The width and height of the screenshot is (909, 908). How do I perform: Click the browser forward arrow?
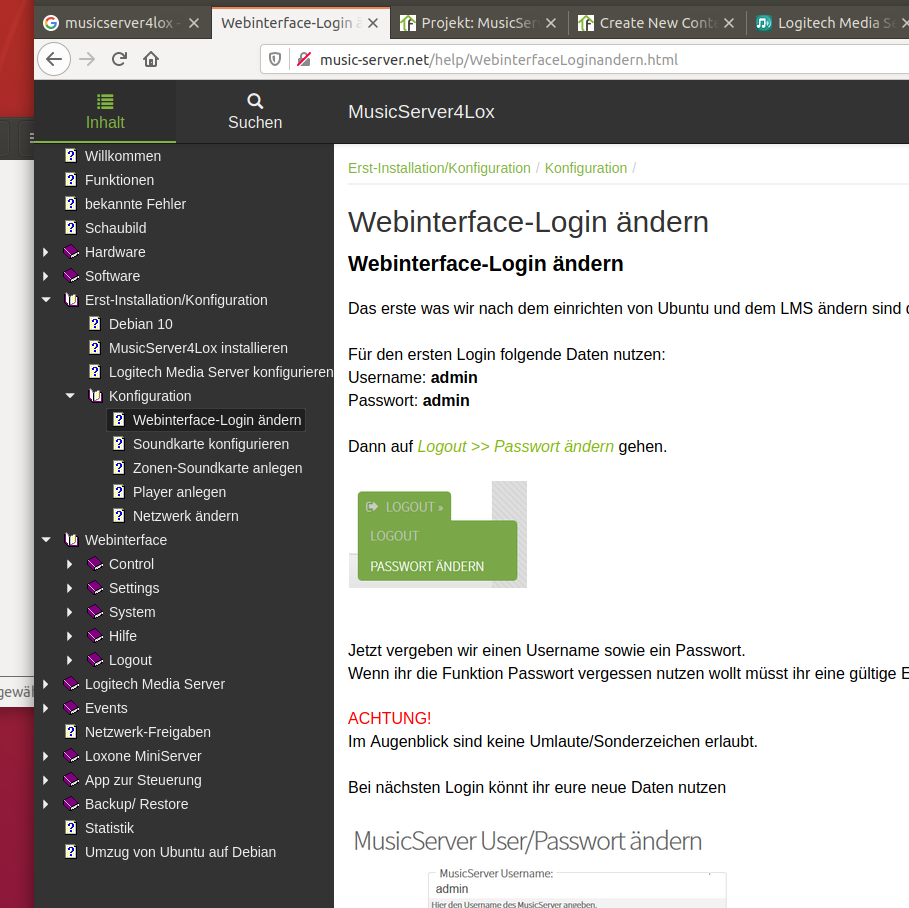pos(87,59)
